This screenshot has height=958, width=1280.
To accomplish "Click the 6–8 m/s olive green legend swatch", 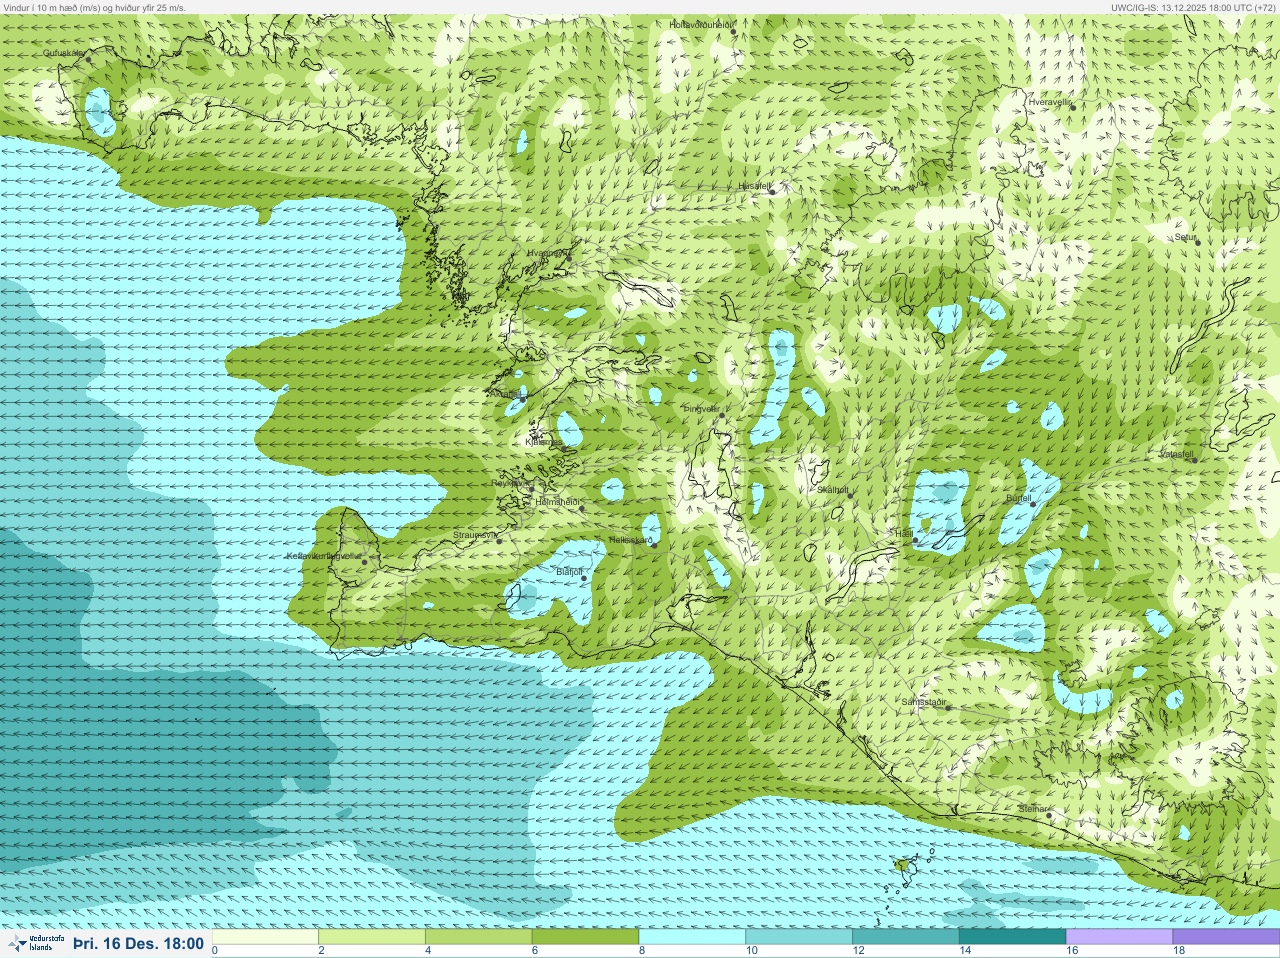I will point(585,937).
